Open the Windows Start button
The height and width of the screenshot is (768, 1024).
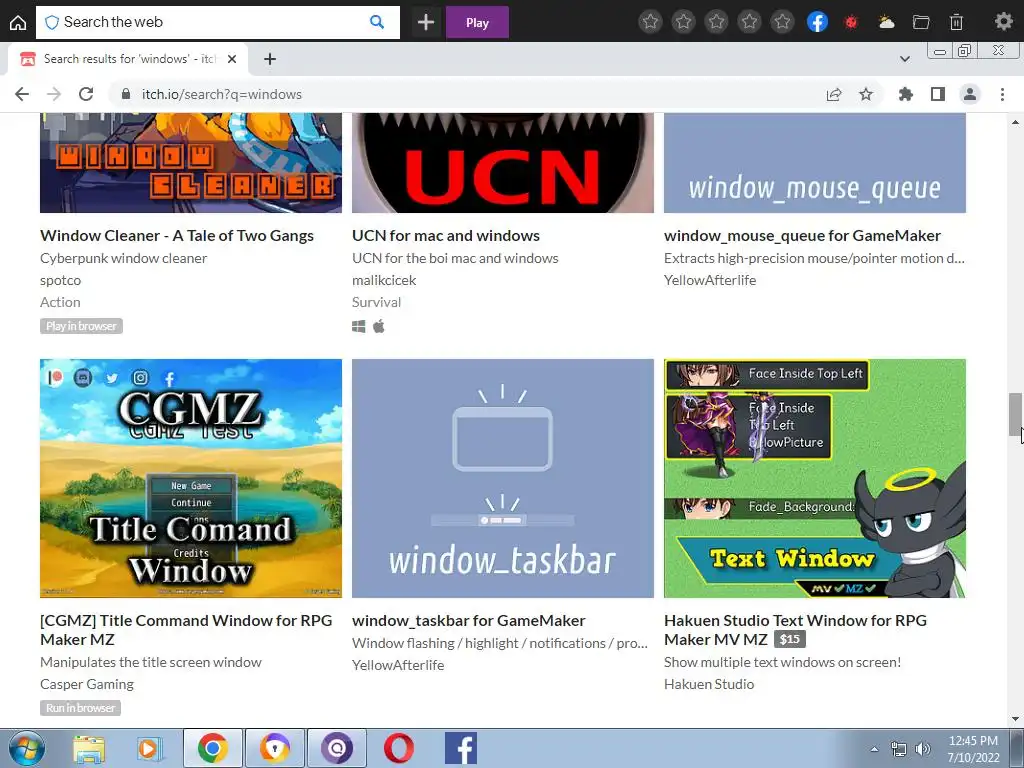(x=26, y=748)
